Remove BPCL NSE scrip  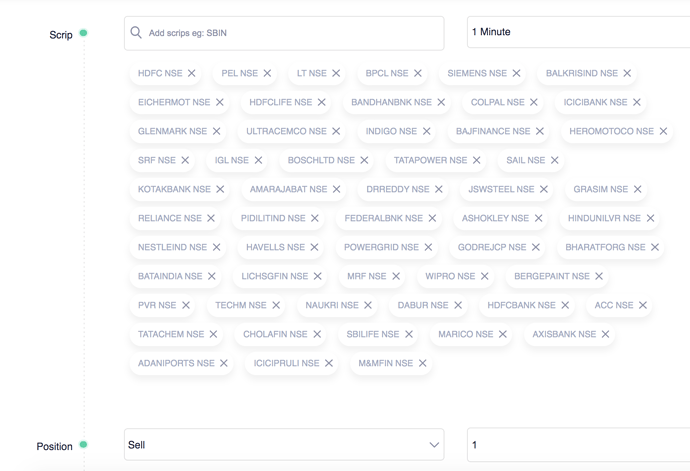(418, 73)
